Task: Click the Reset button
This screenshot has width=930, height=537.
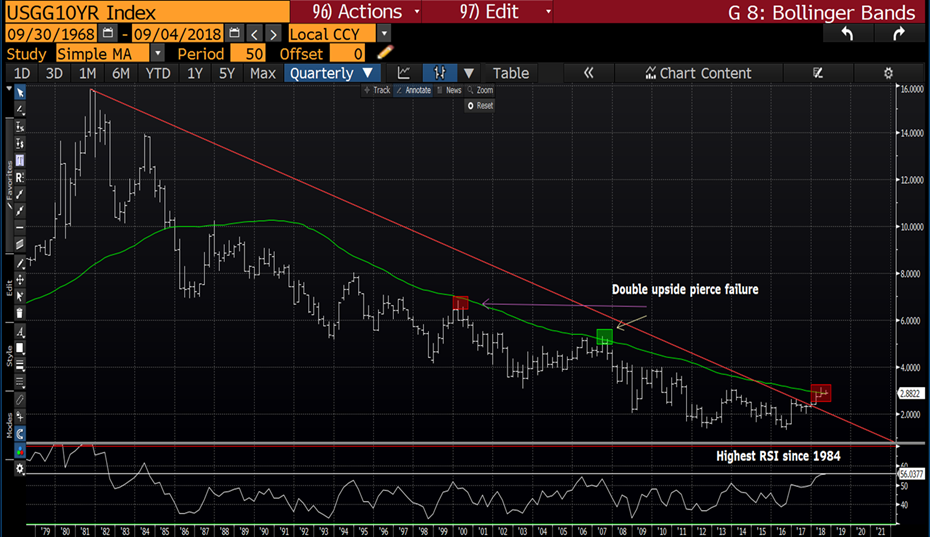Action: click(480, 106)
